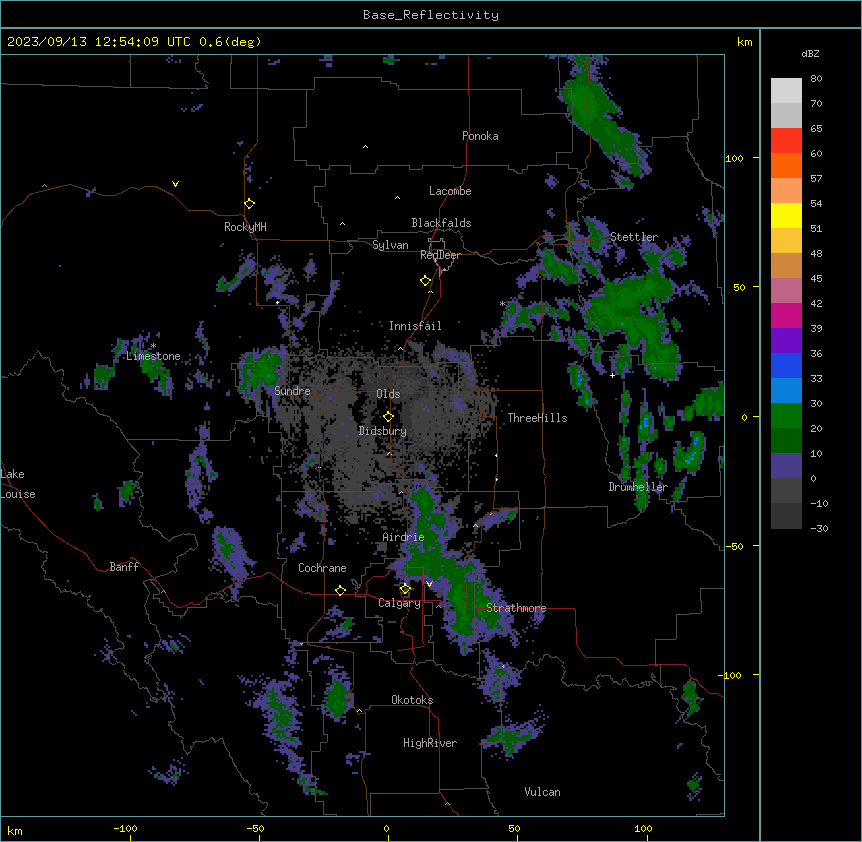
Task: Select the slate purple 0-10 dBZ legend swatch
Action: pos(786,466)
